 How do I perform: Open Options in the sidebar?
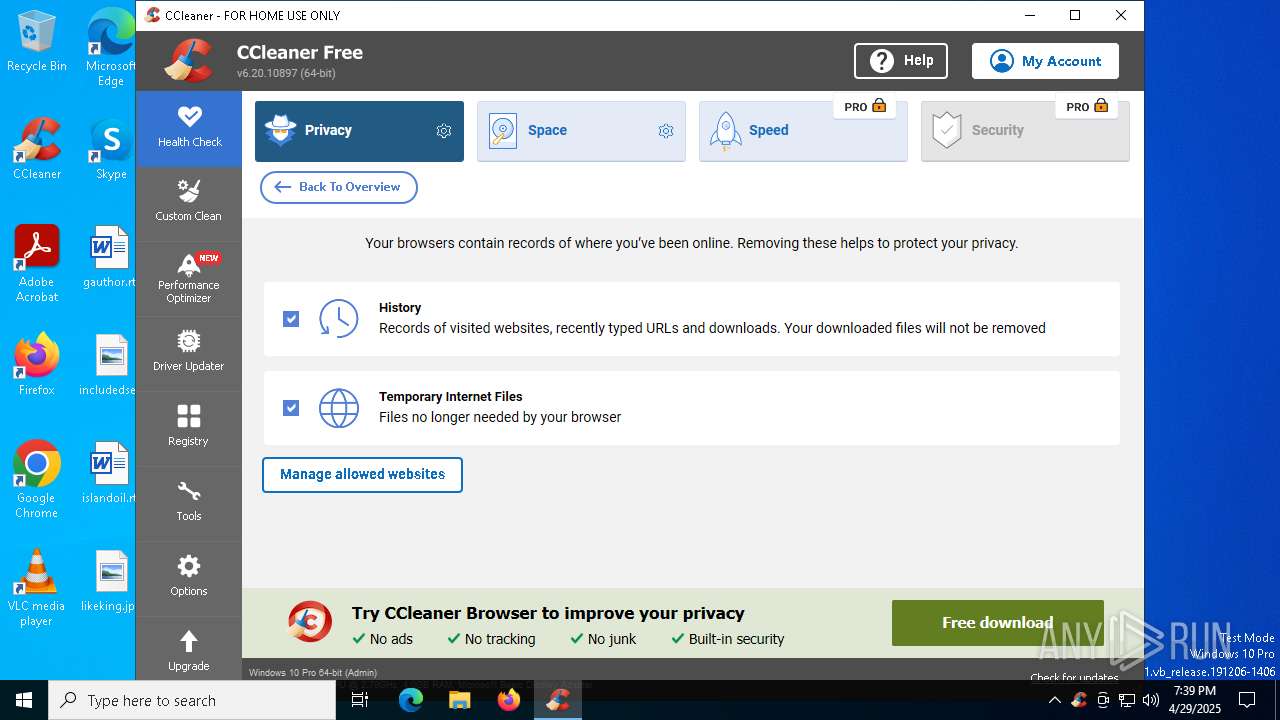[x=189, y=579]
